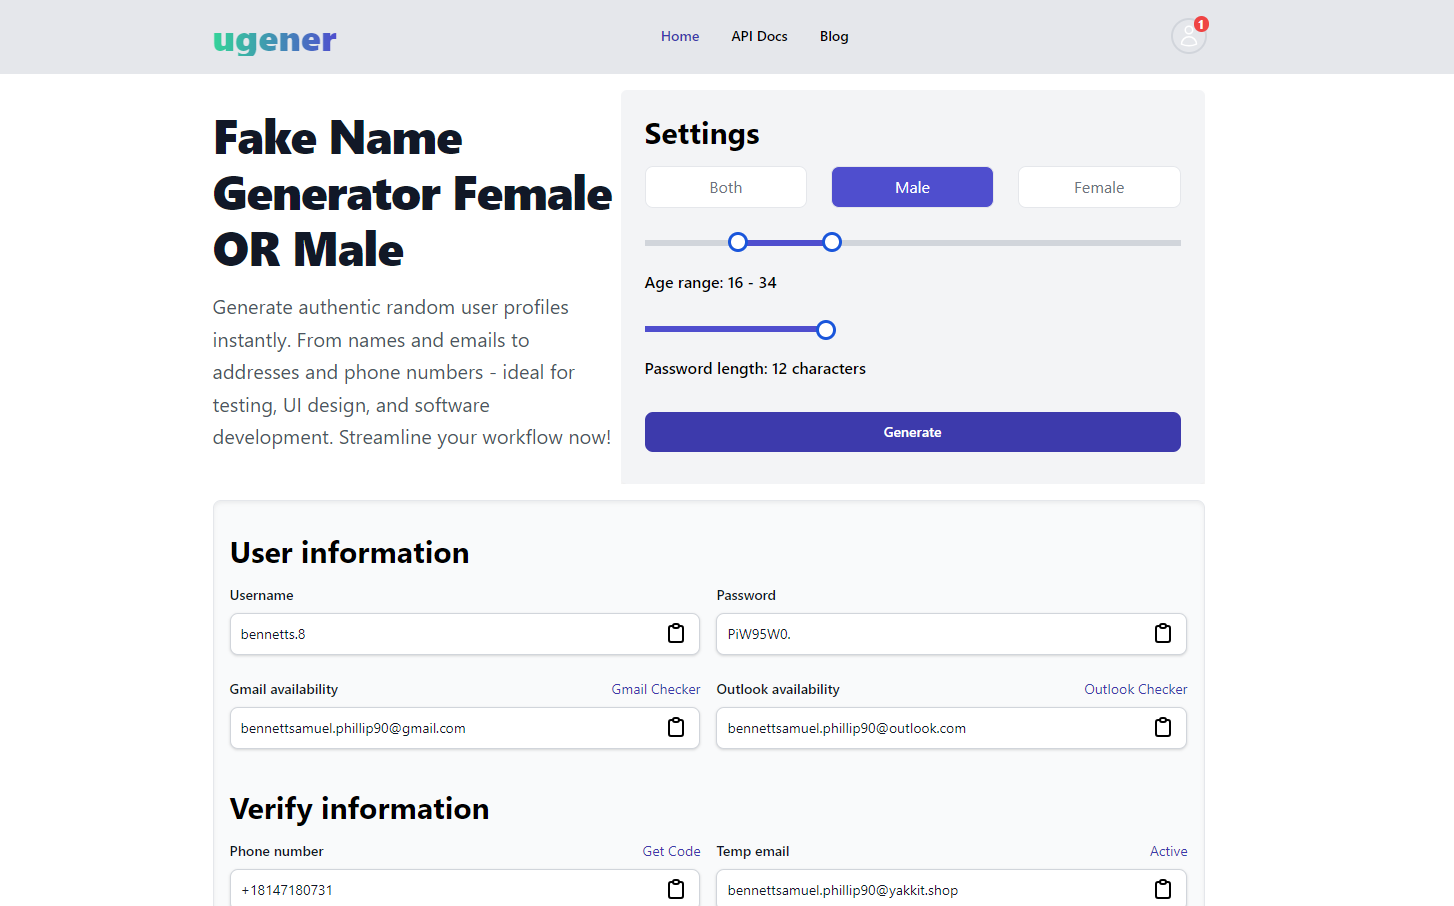The width and height of the screenshot is (1454, 906).
Task: Copy the phone number to clipboard
Action: (676, 889)
